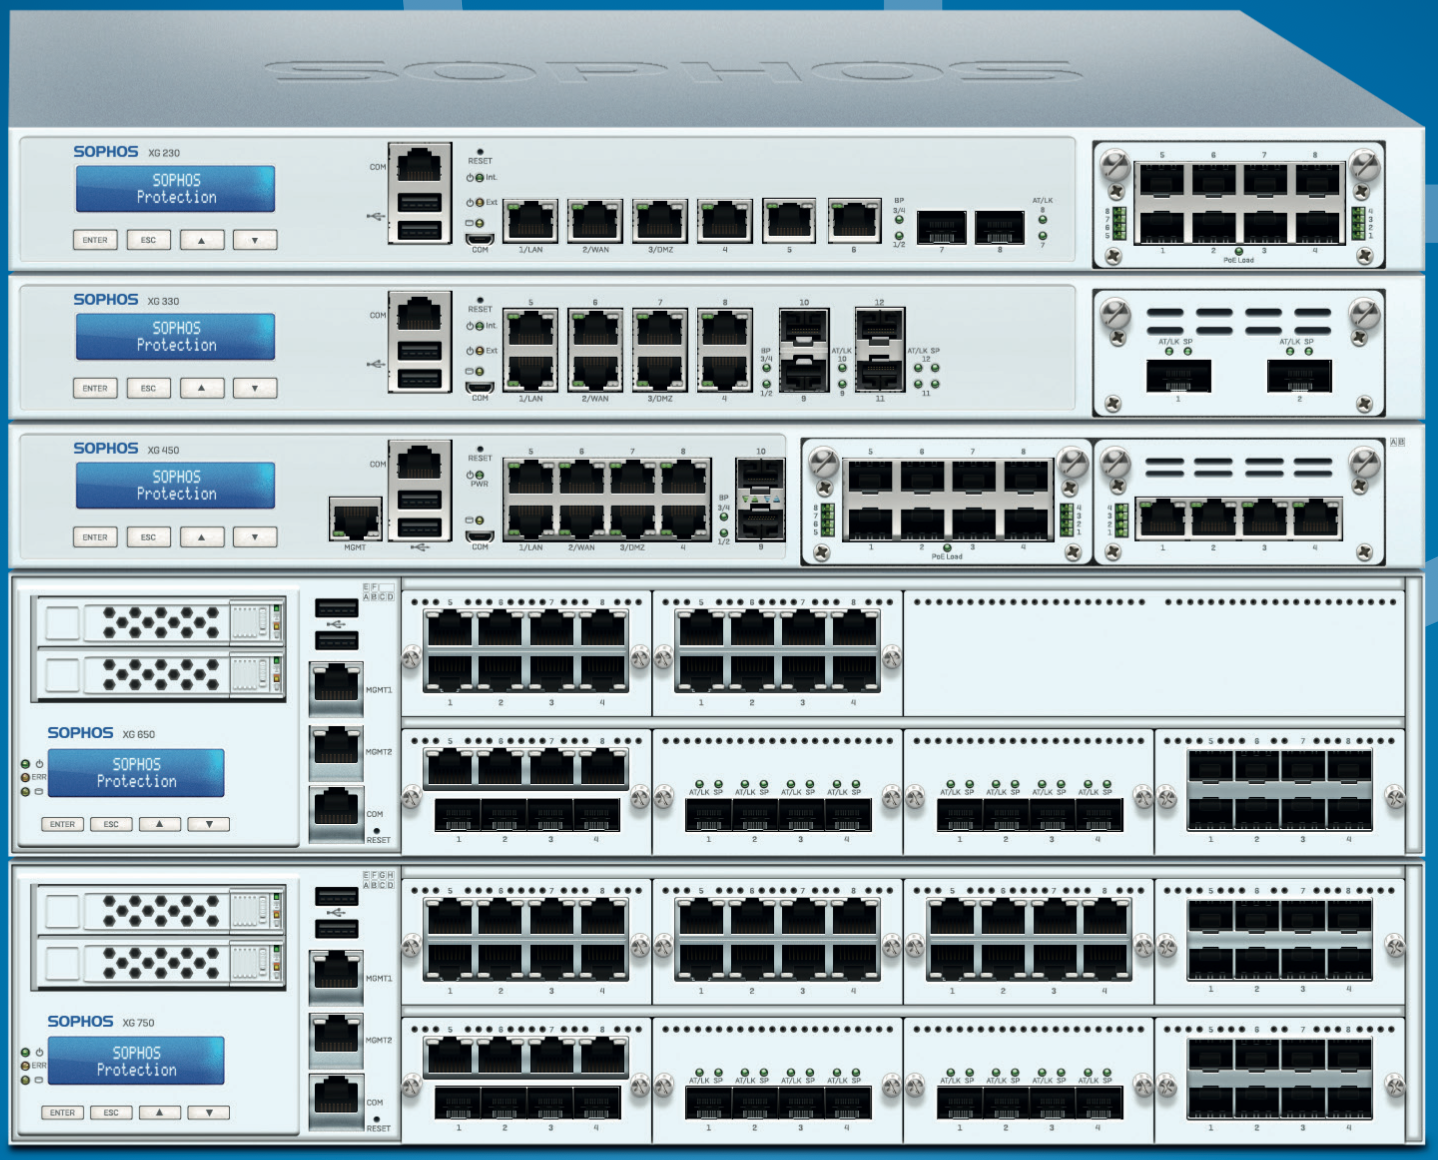Viewport: 1438px width, 1160px height.
Task: Click the down arrow button on XG 750
Action: tap(209, 1112)
